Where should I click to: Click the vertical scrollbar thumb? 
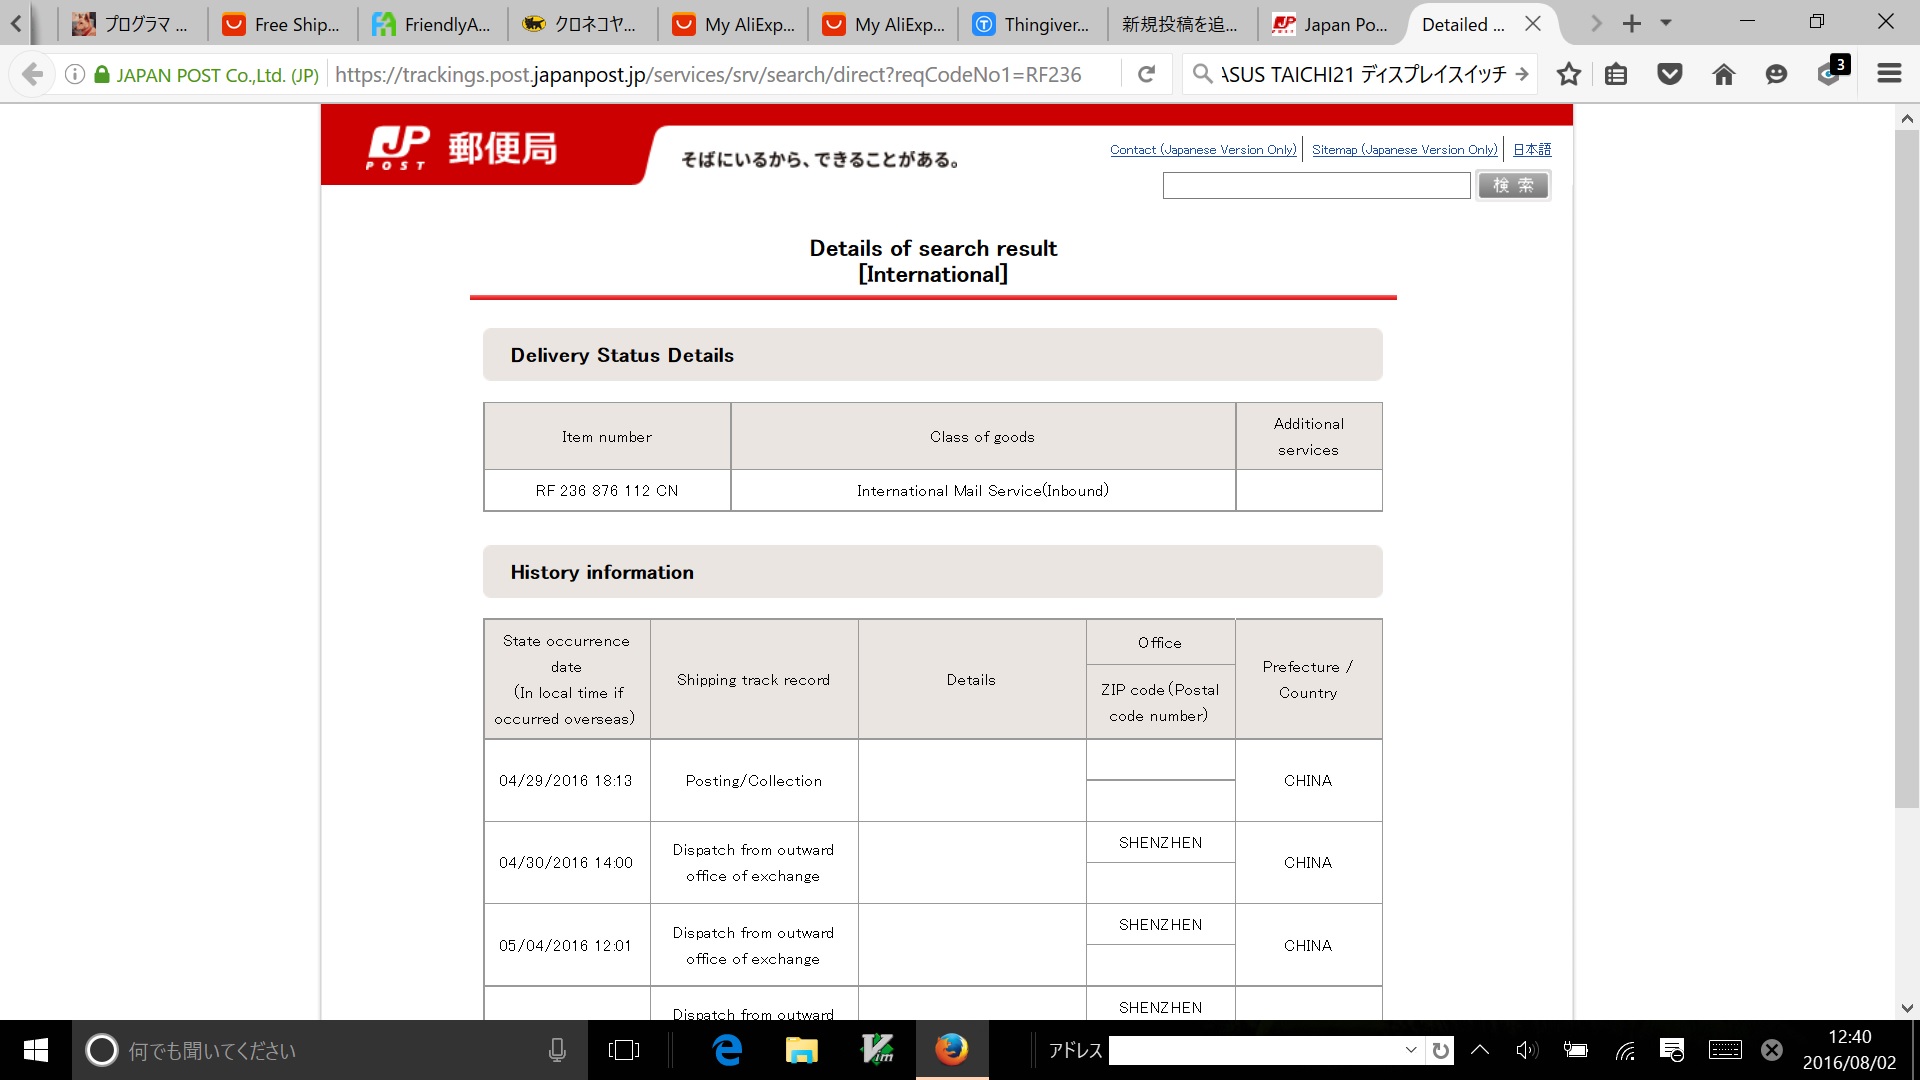point(1906,468)
